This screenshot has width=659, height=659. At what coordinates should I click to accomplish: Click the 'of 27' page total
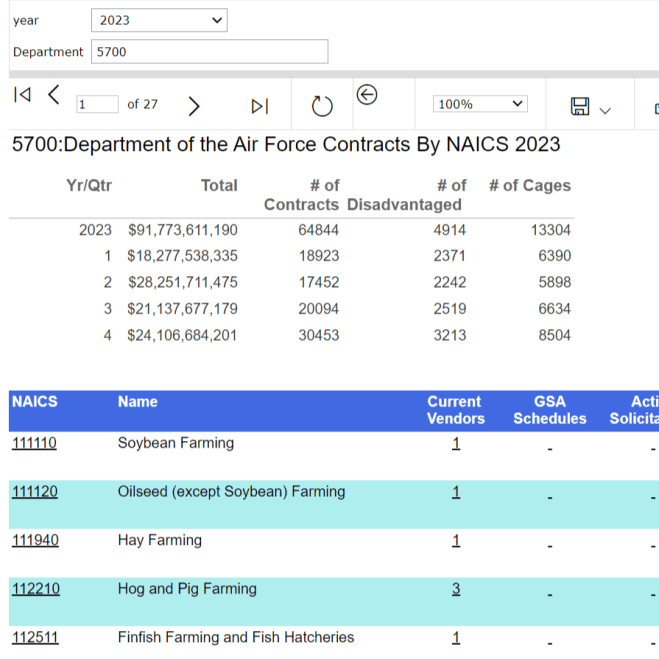[x=142, y=104]
